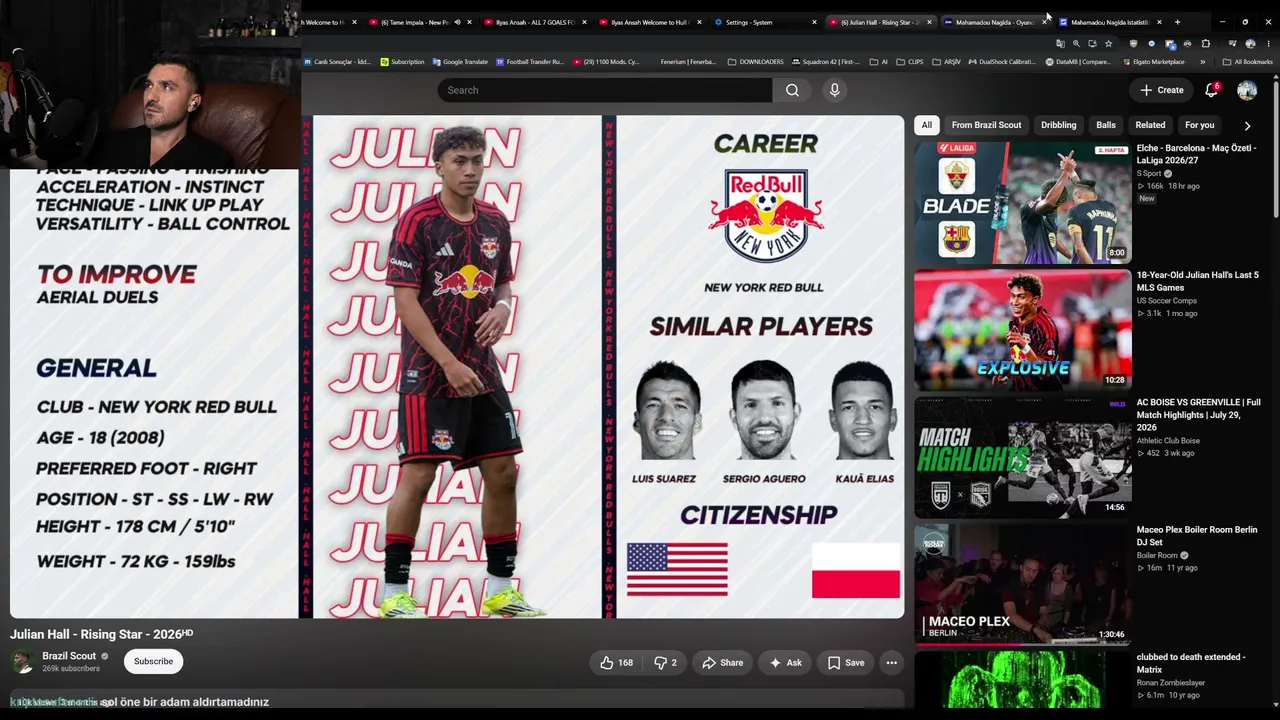Click the Julian Hall video player
This screenshot has width=1280, height=720.
click(457, 367)
